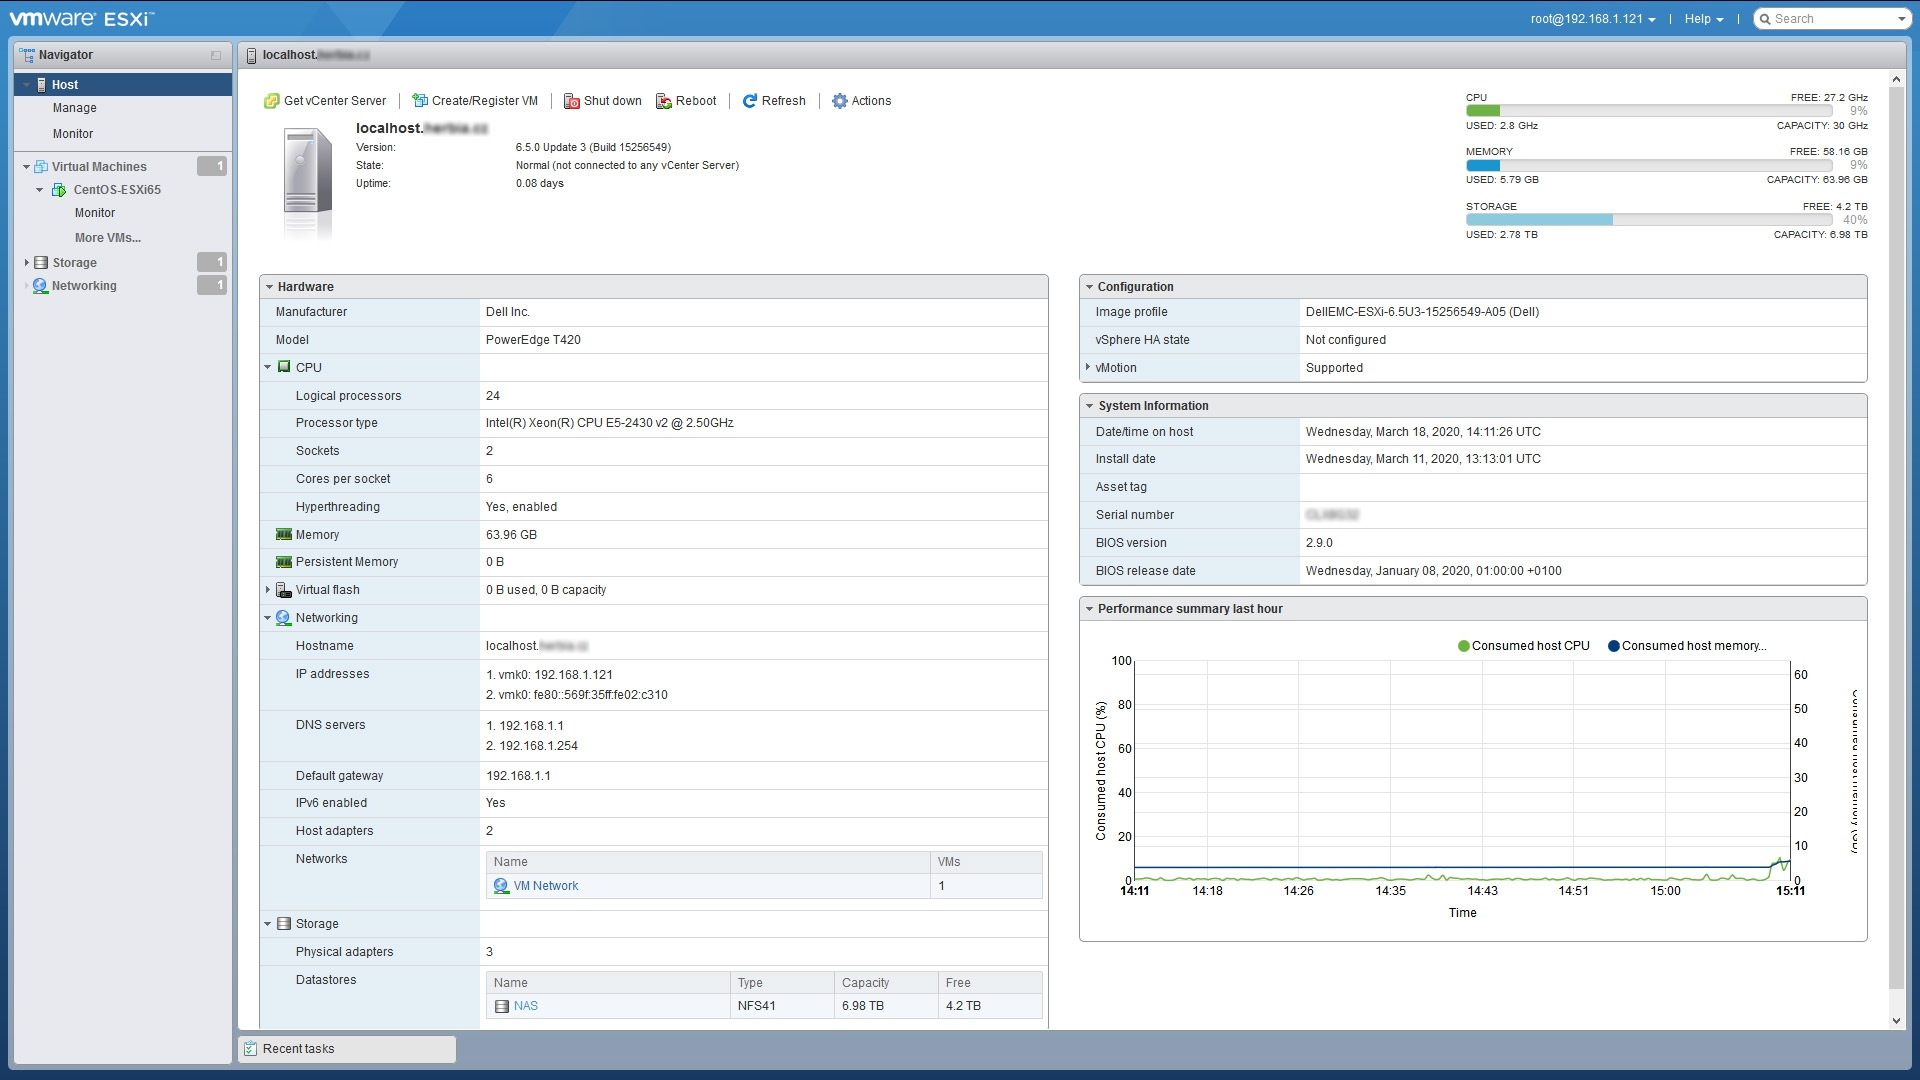Click the CPU usage bar
This screenshot has height=1080, width=1920.
[x=1649, y=111]
